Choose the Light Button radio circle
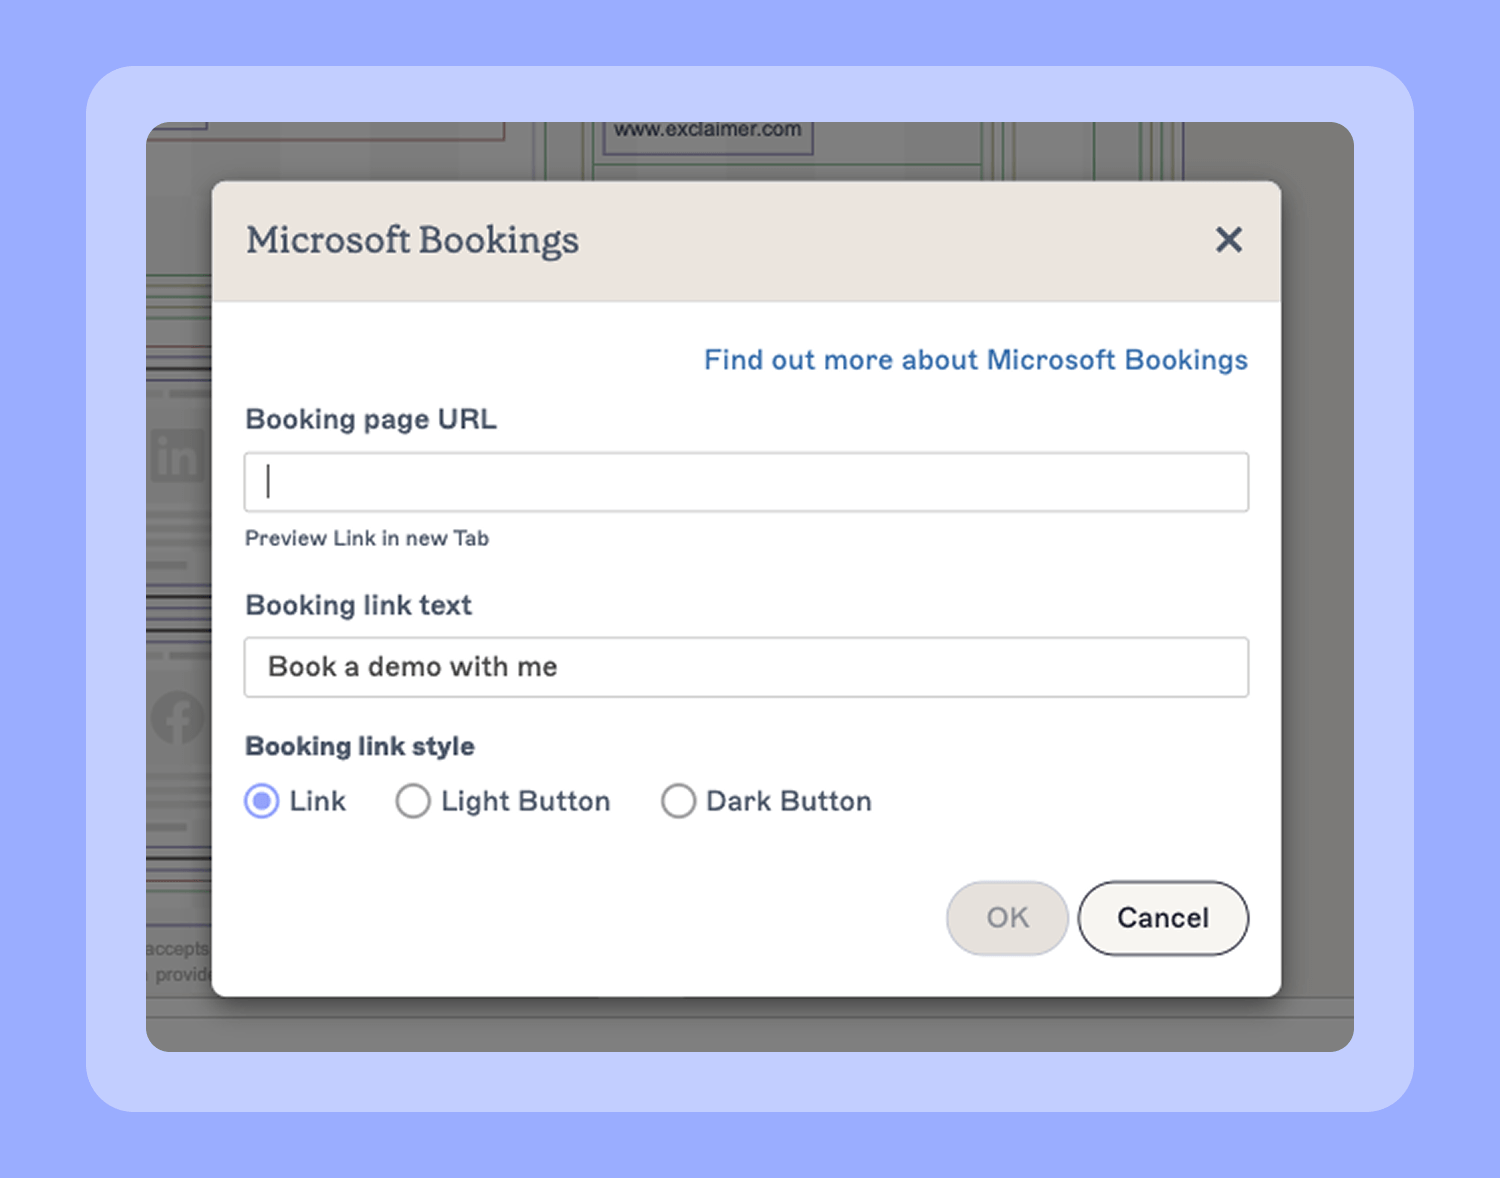The width and height of the screenshot is (1500, 1178). click(x=412, y=801)
